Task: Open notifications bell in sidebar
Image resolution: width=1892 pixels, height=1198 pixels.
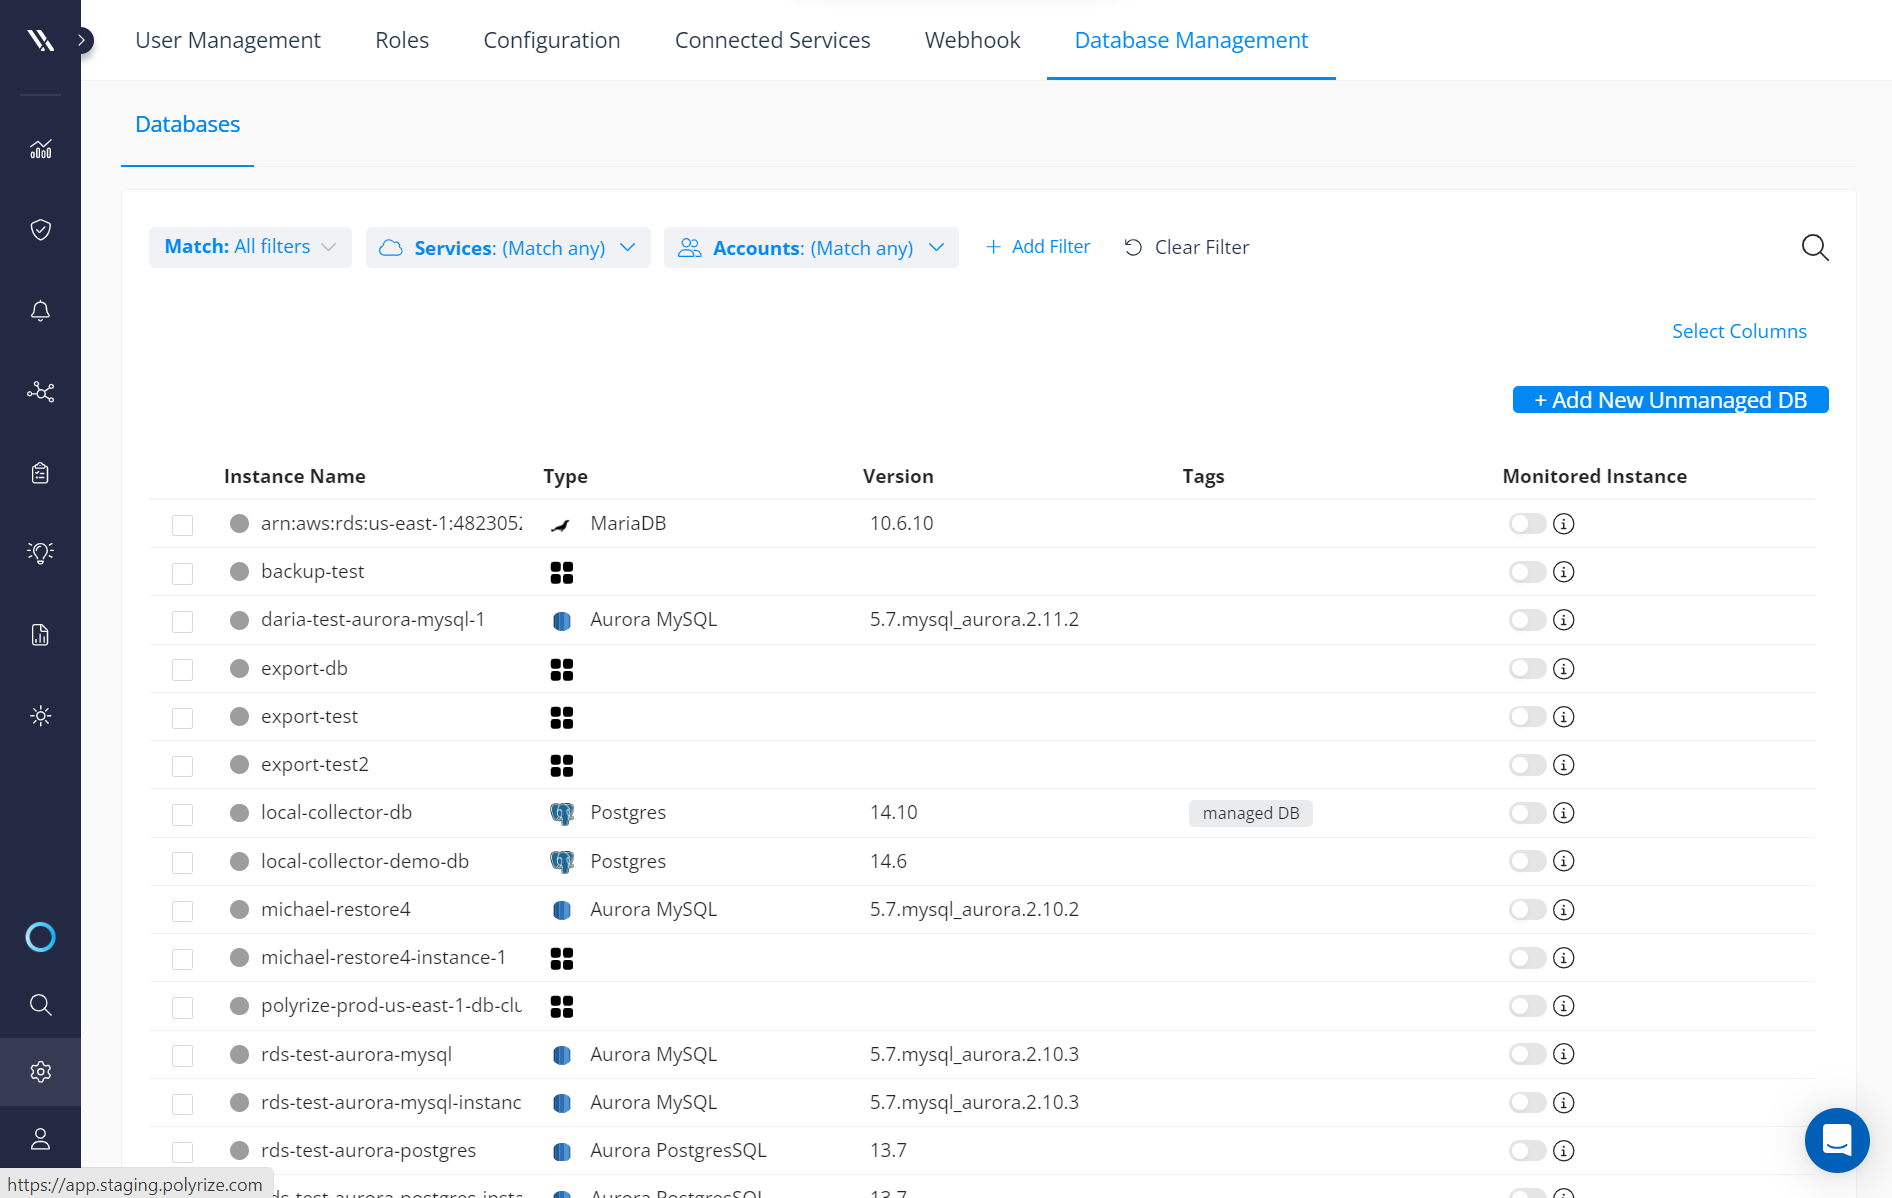Action: tap(40, 311)
